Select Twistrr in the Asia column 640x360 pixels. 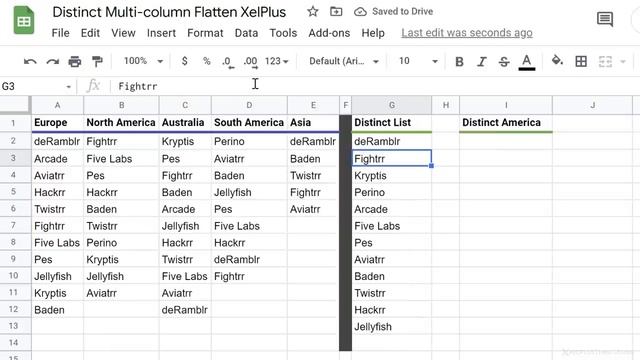(313, 176)
